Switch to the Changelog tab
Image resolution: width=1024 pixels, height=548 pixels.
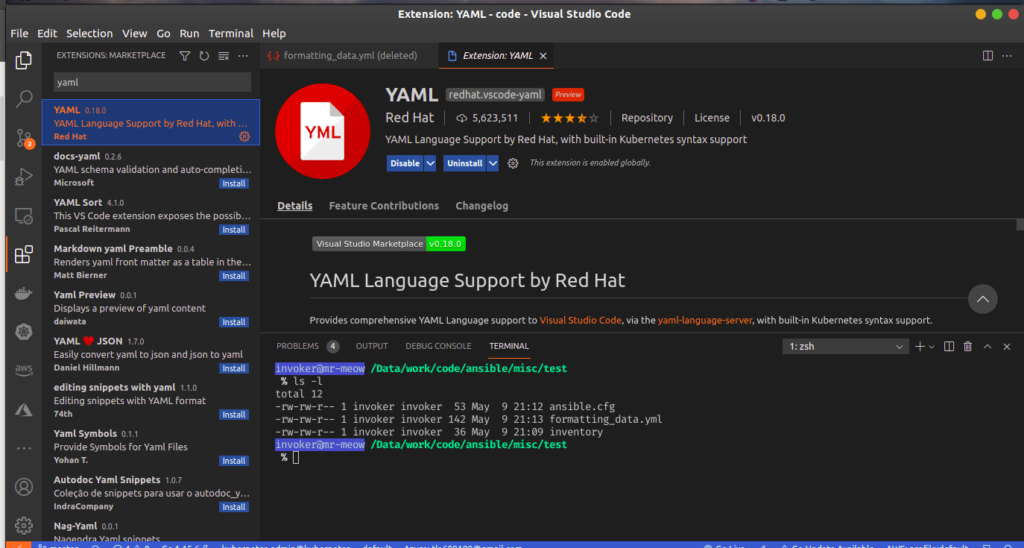click(481, 206)
